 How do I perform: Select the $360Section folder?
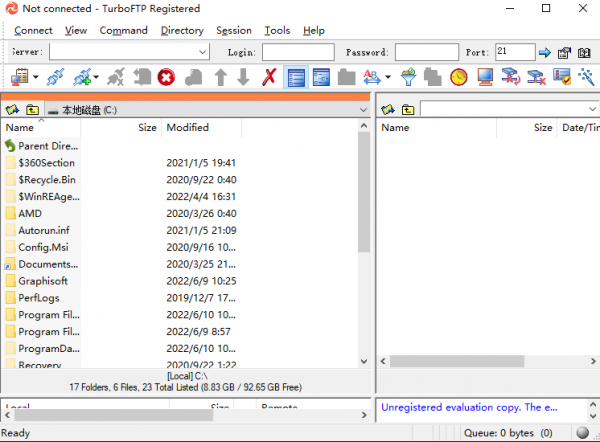(41, 163)
